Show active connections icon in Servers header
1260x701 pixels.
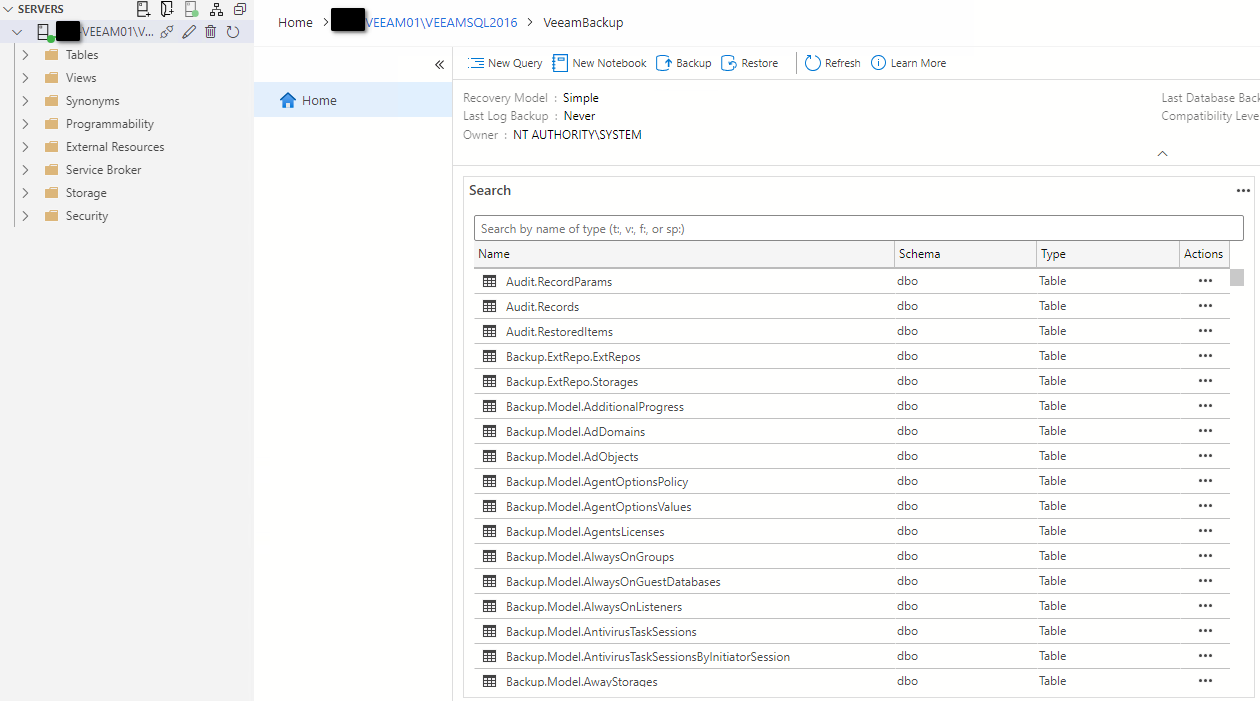click(x=191, y=9)
